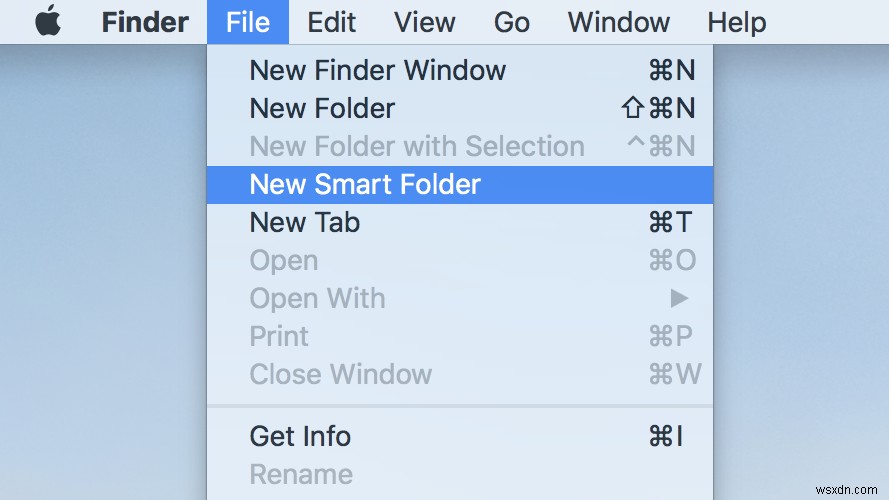Choose New Finder Window
889x500 pixels.
[377, 70]
